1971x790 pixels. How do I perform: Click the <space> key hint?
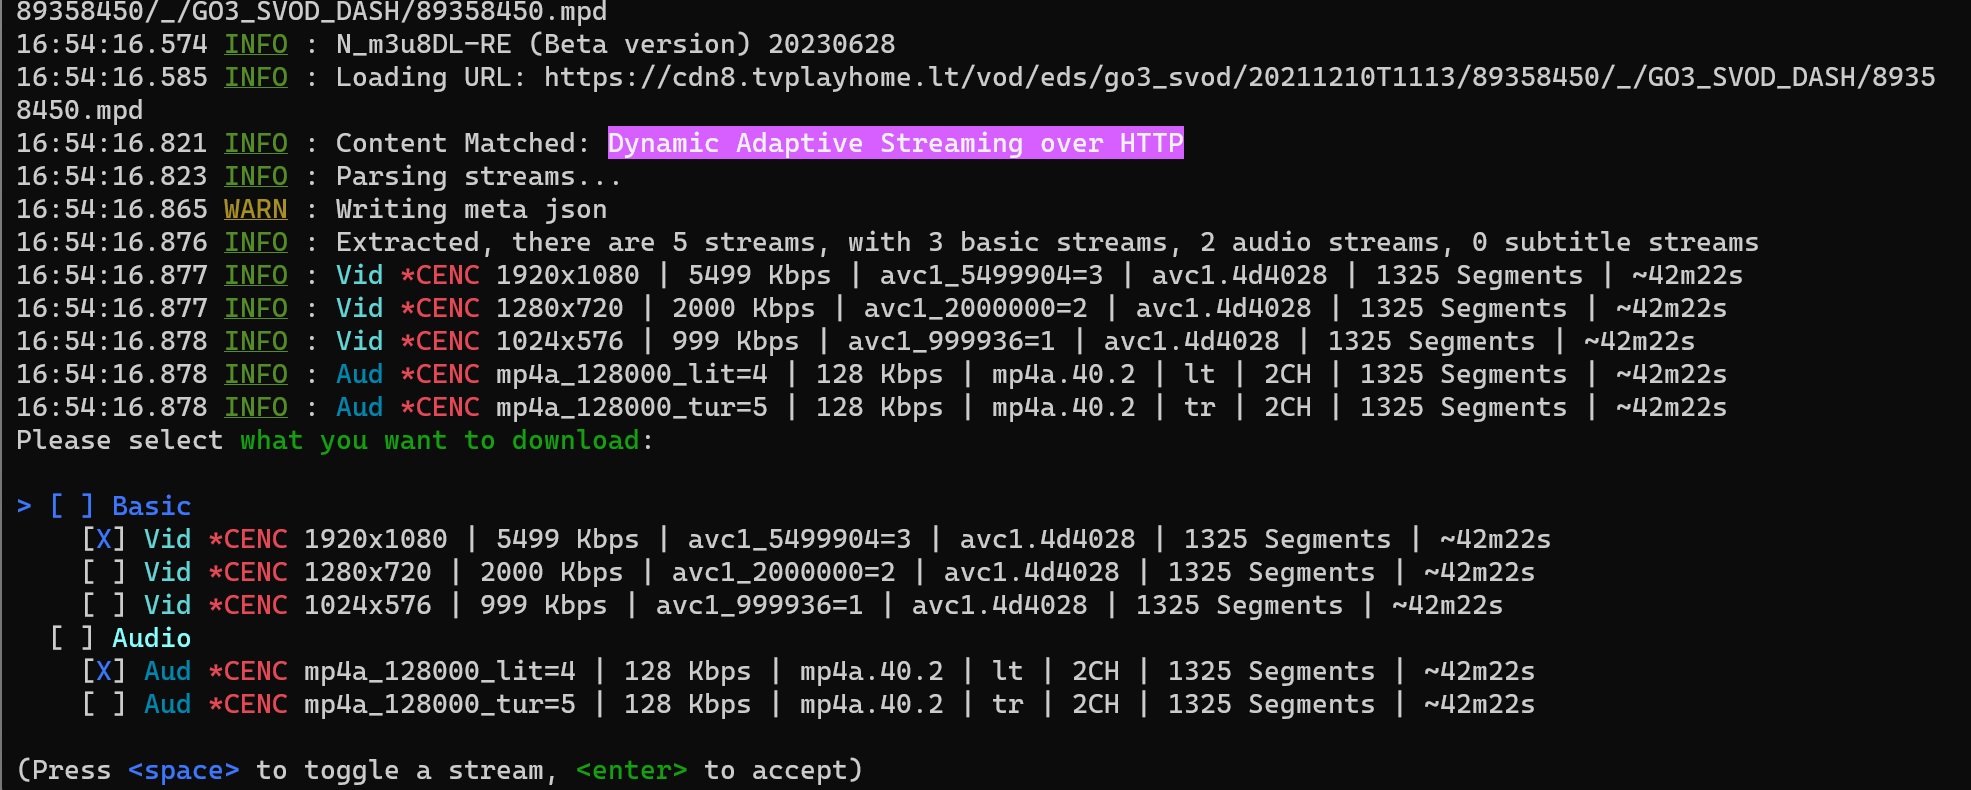[184, 770]
